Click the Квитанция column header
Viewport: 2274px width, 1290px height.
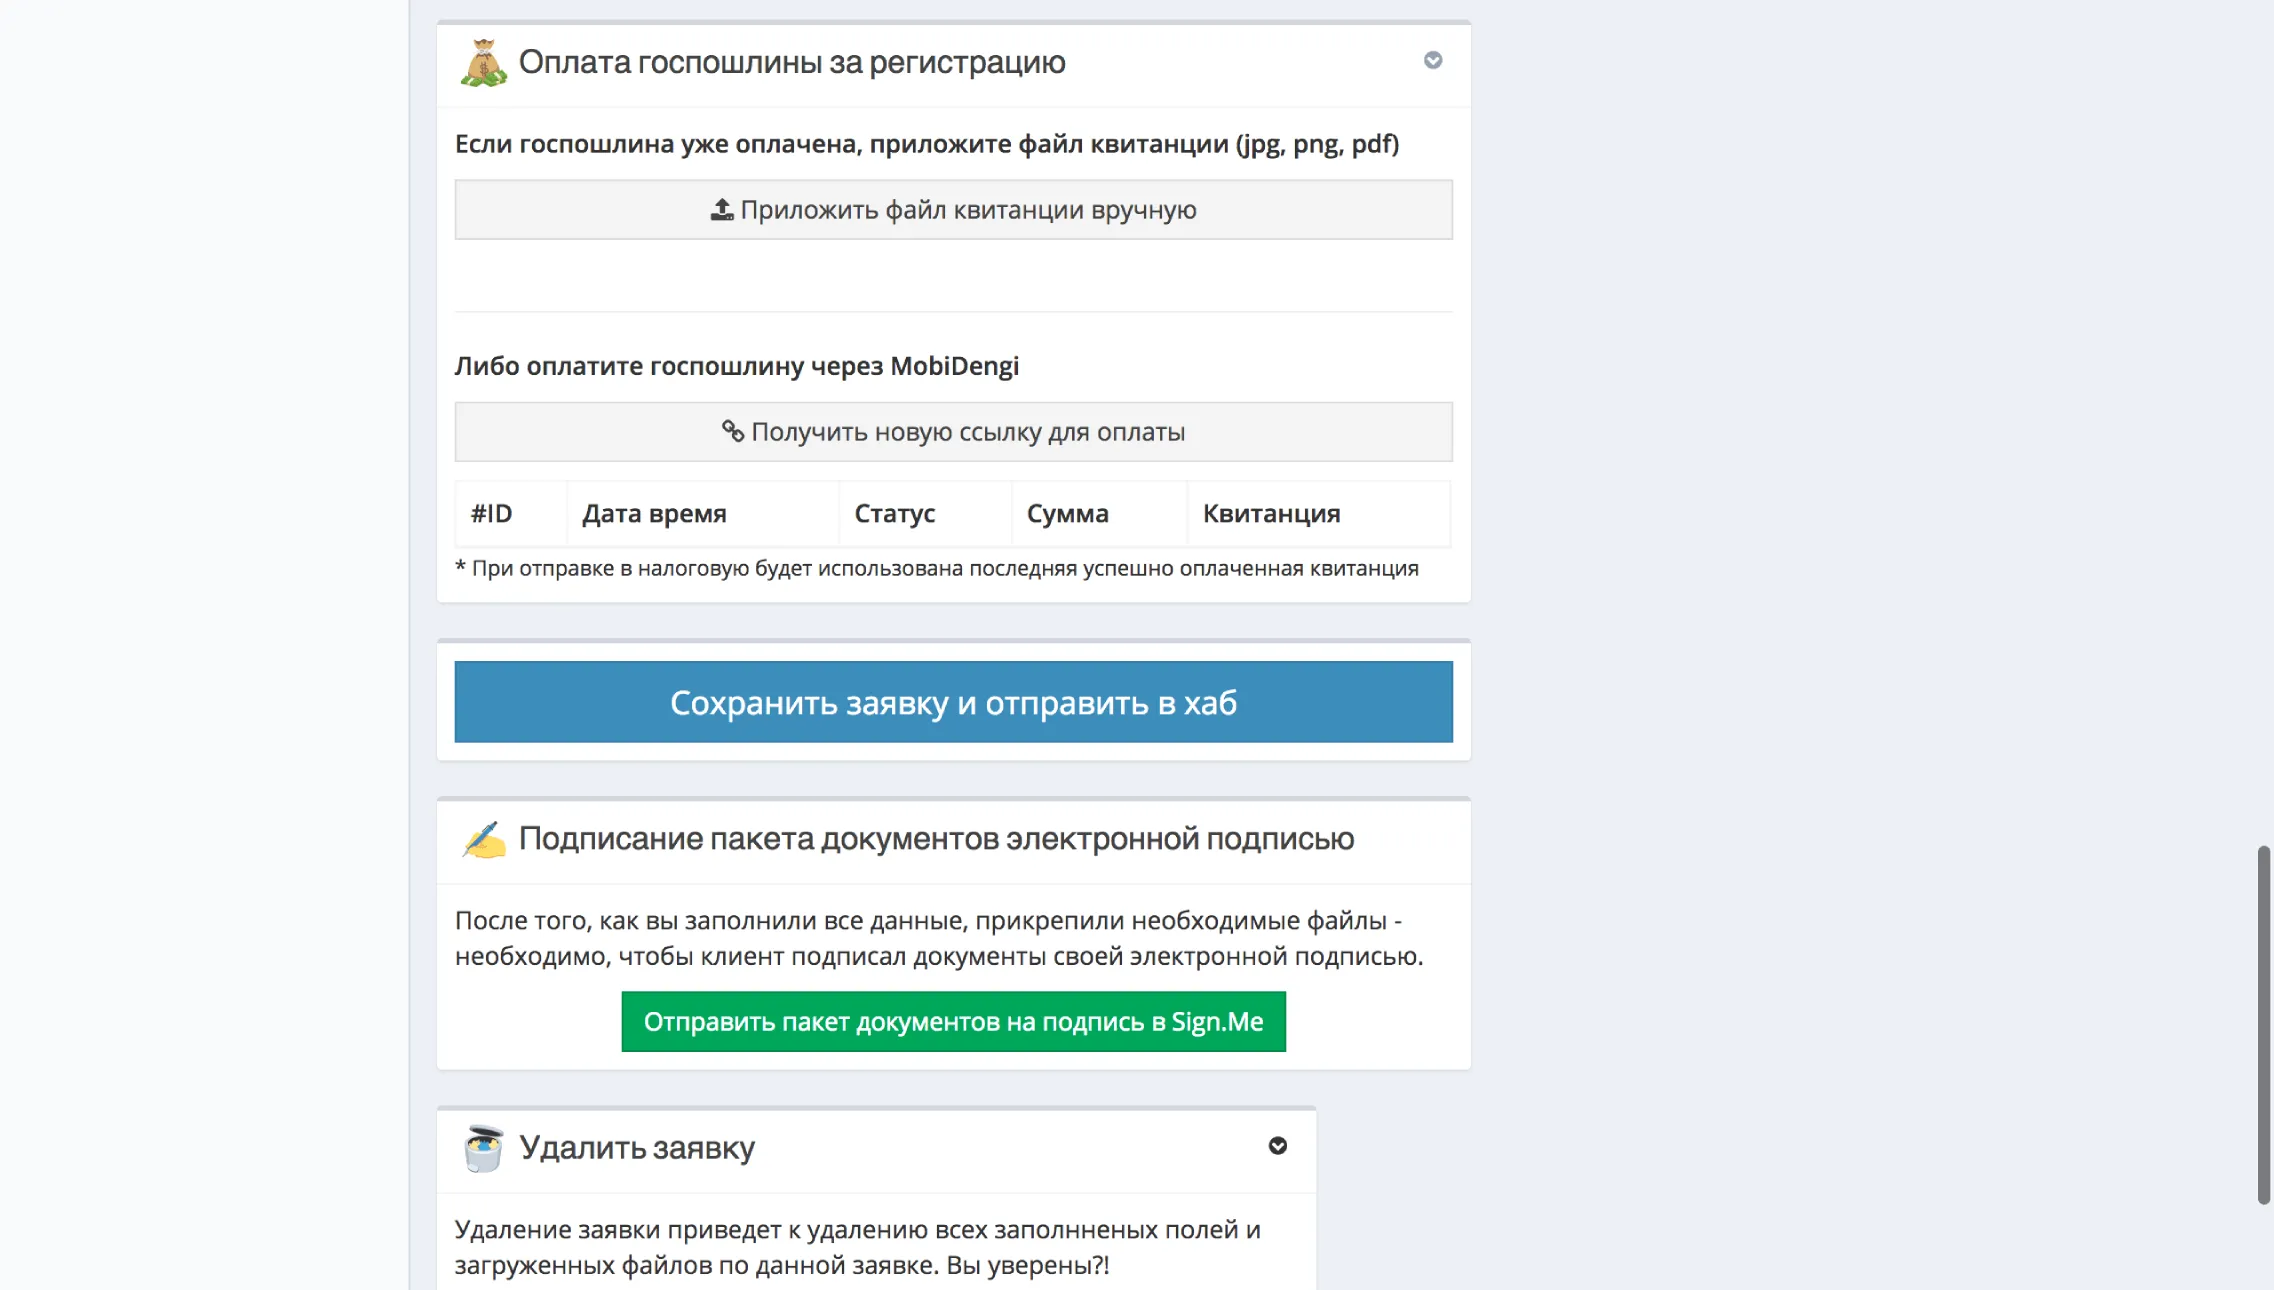[x=1271, y=514]
